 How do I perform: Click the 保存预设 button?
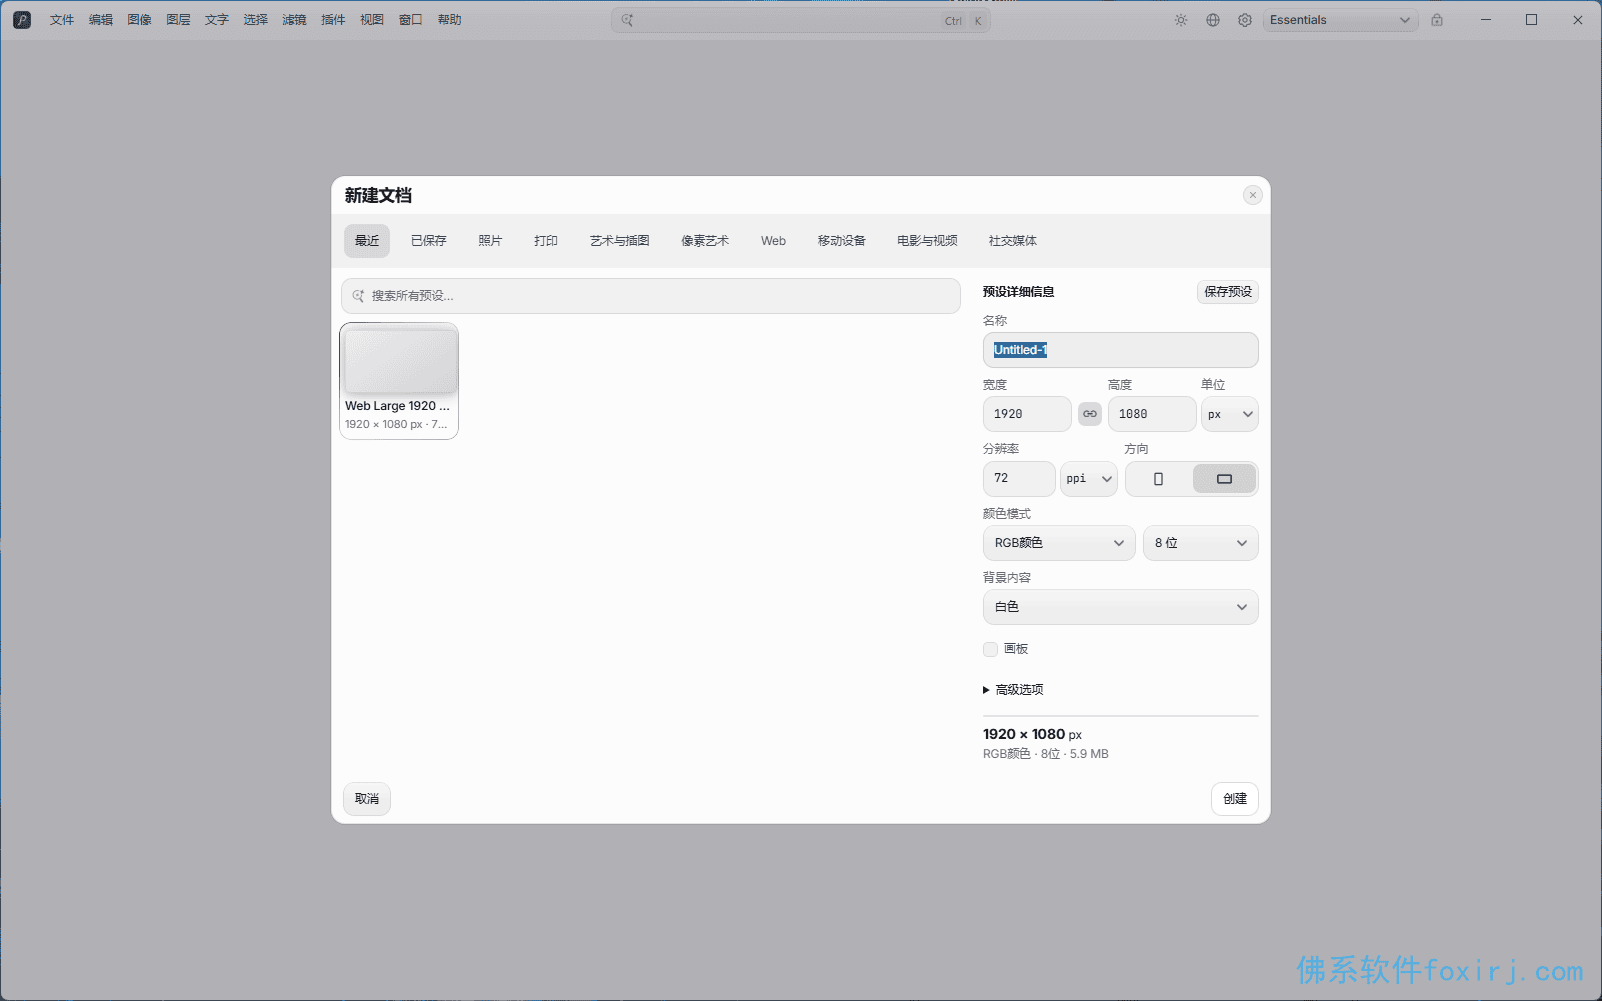[x=1228, y=292]
